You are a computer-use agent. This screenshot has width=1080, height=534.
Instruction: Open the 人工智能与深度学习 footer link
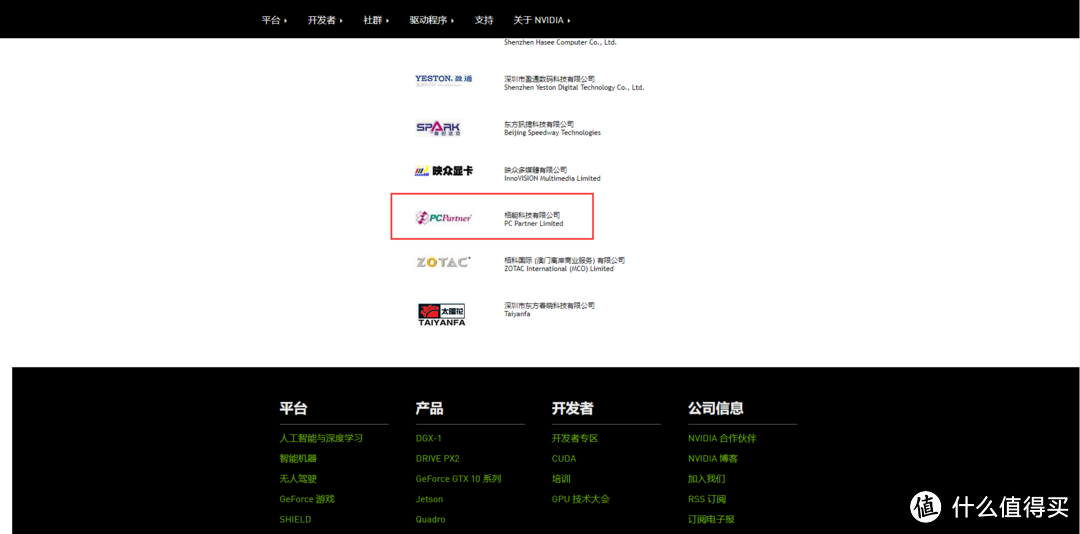pyautogui.click(x=321, y=438)
